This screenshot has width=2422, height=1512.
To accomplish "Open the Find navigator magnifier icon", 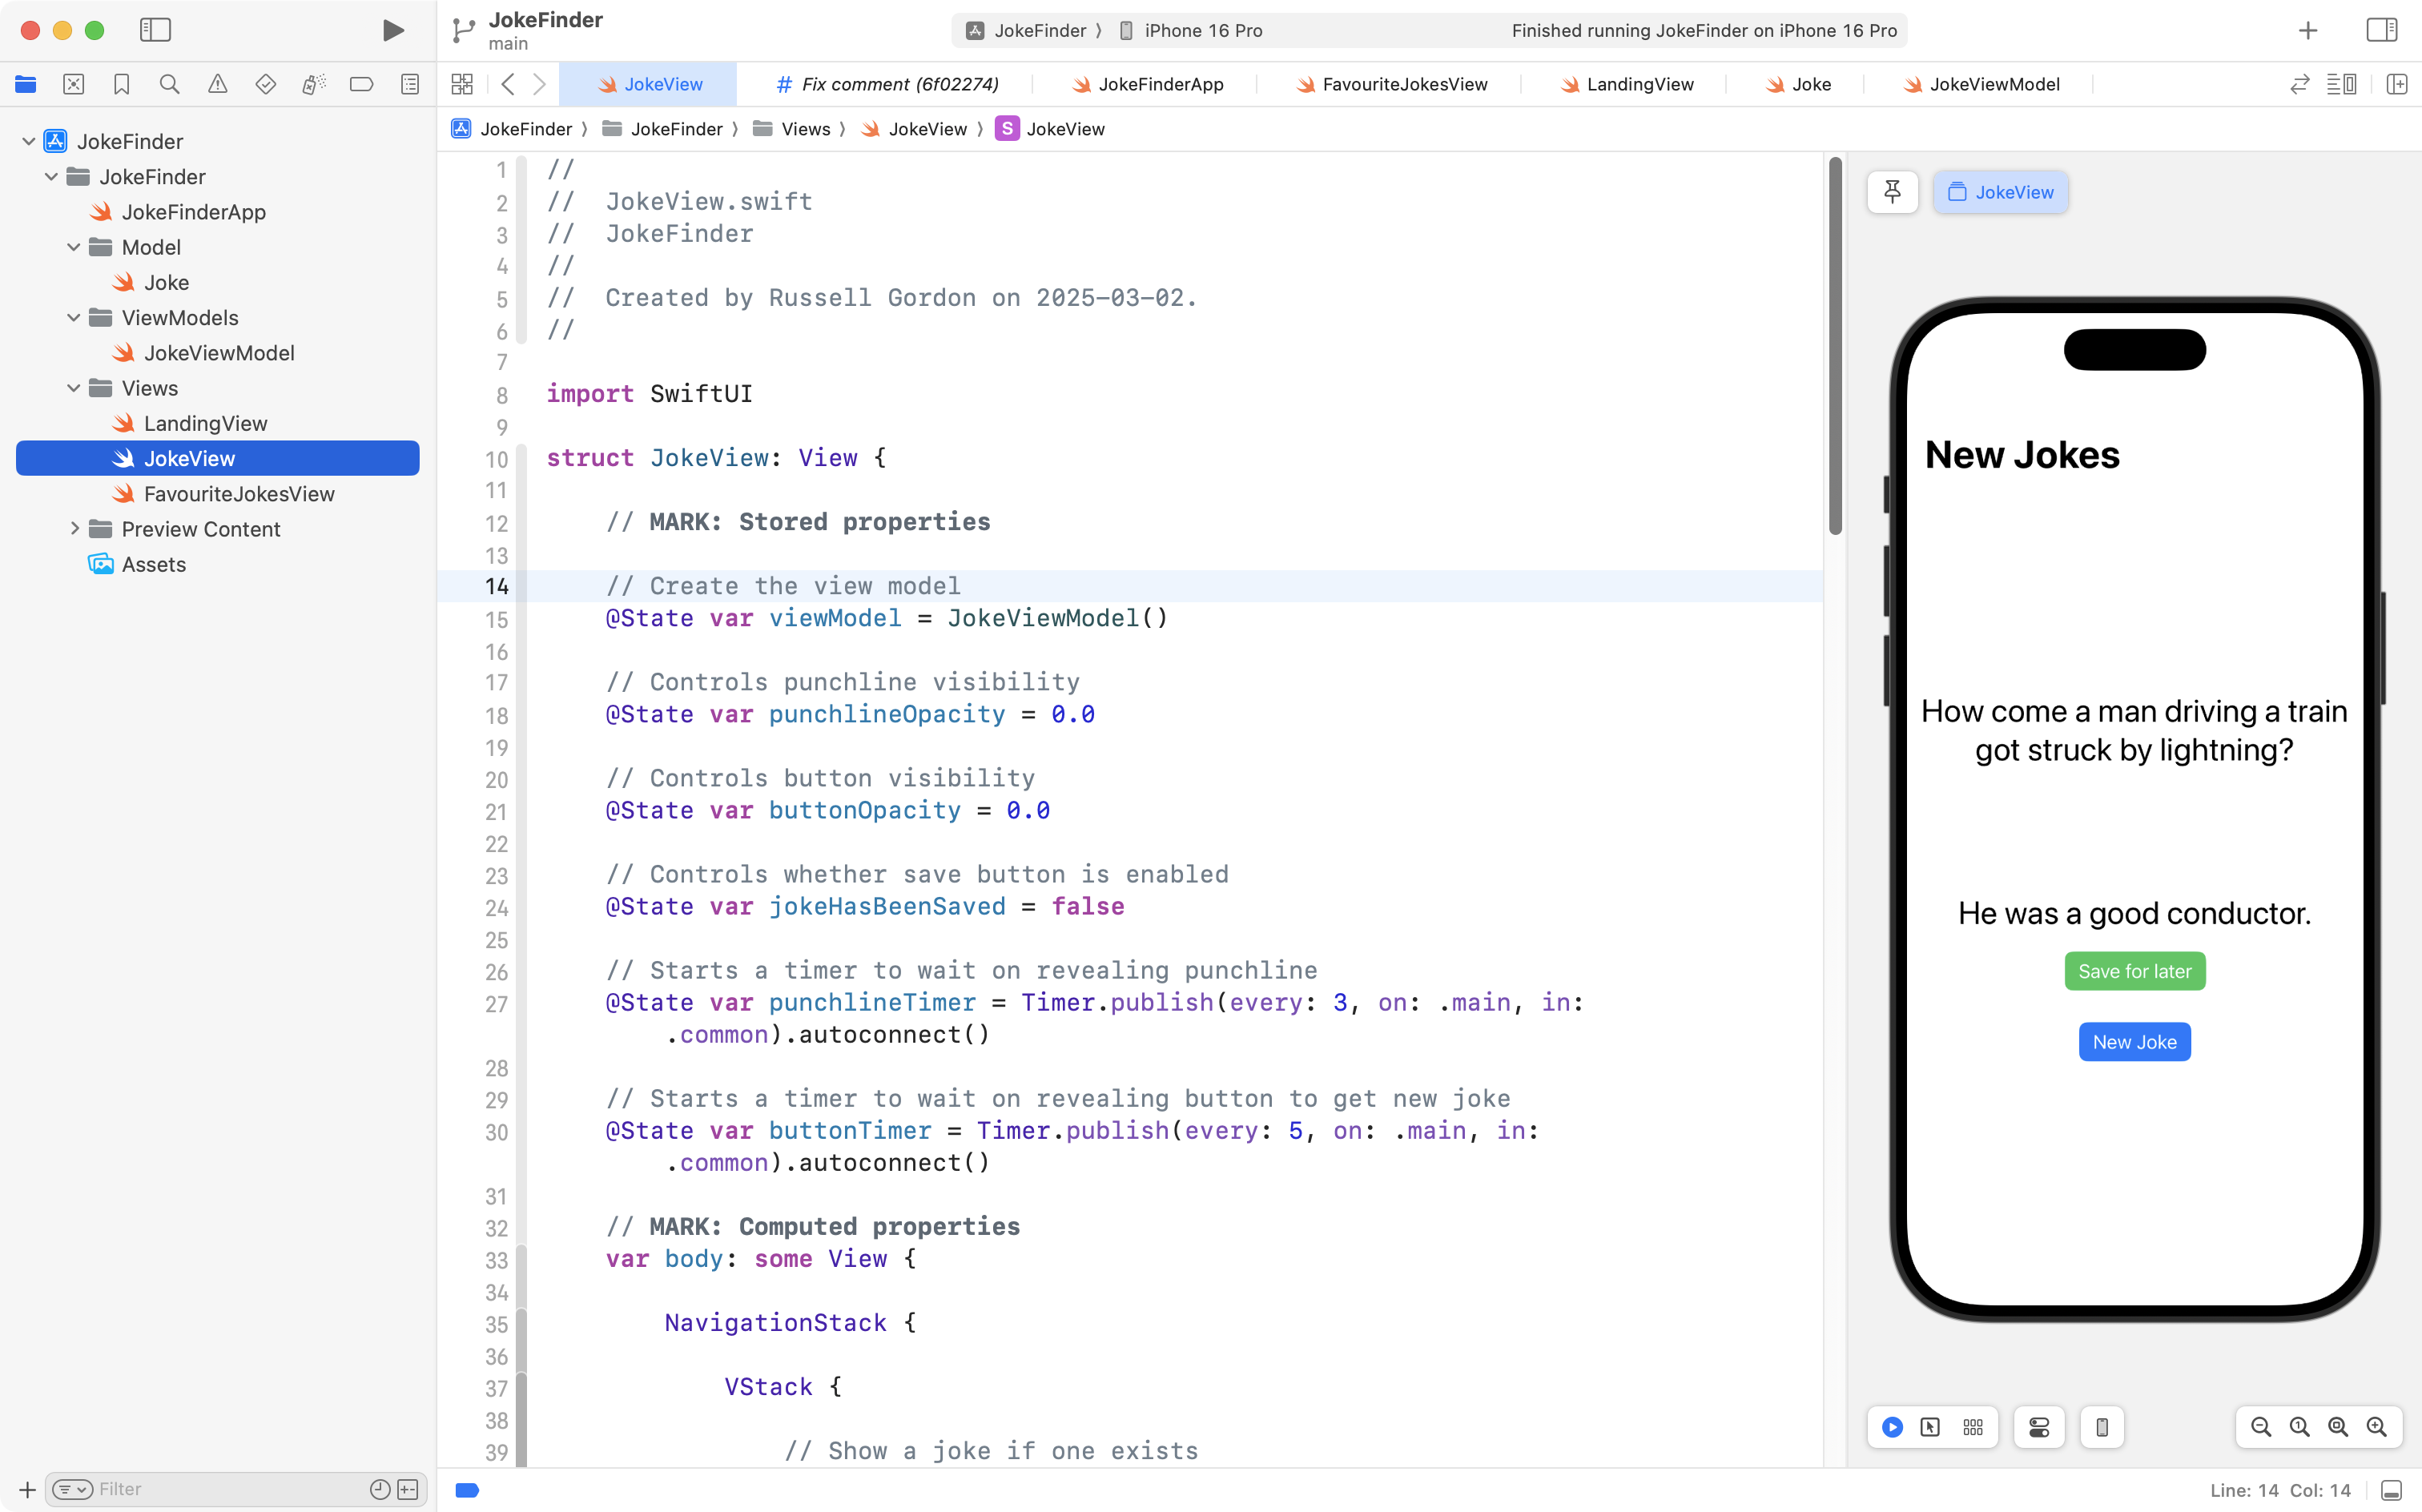I will pyautogui.click(x=170, y=84).
